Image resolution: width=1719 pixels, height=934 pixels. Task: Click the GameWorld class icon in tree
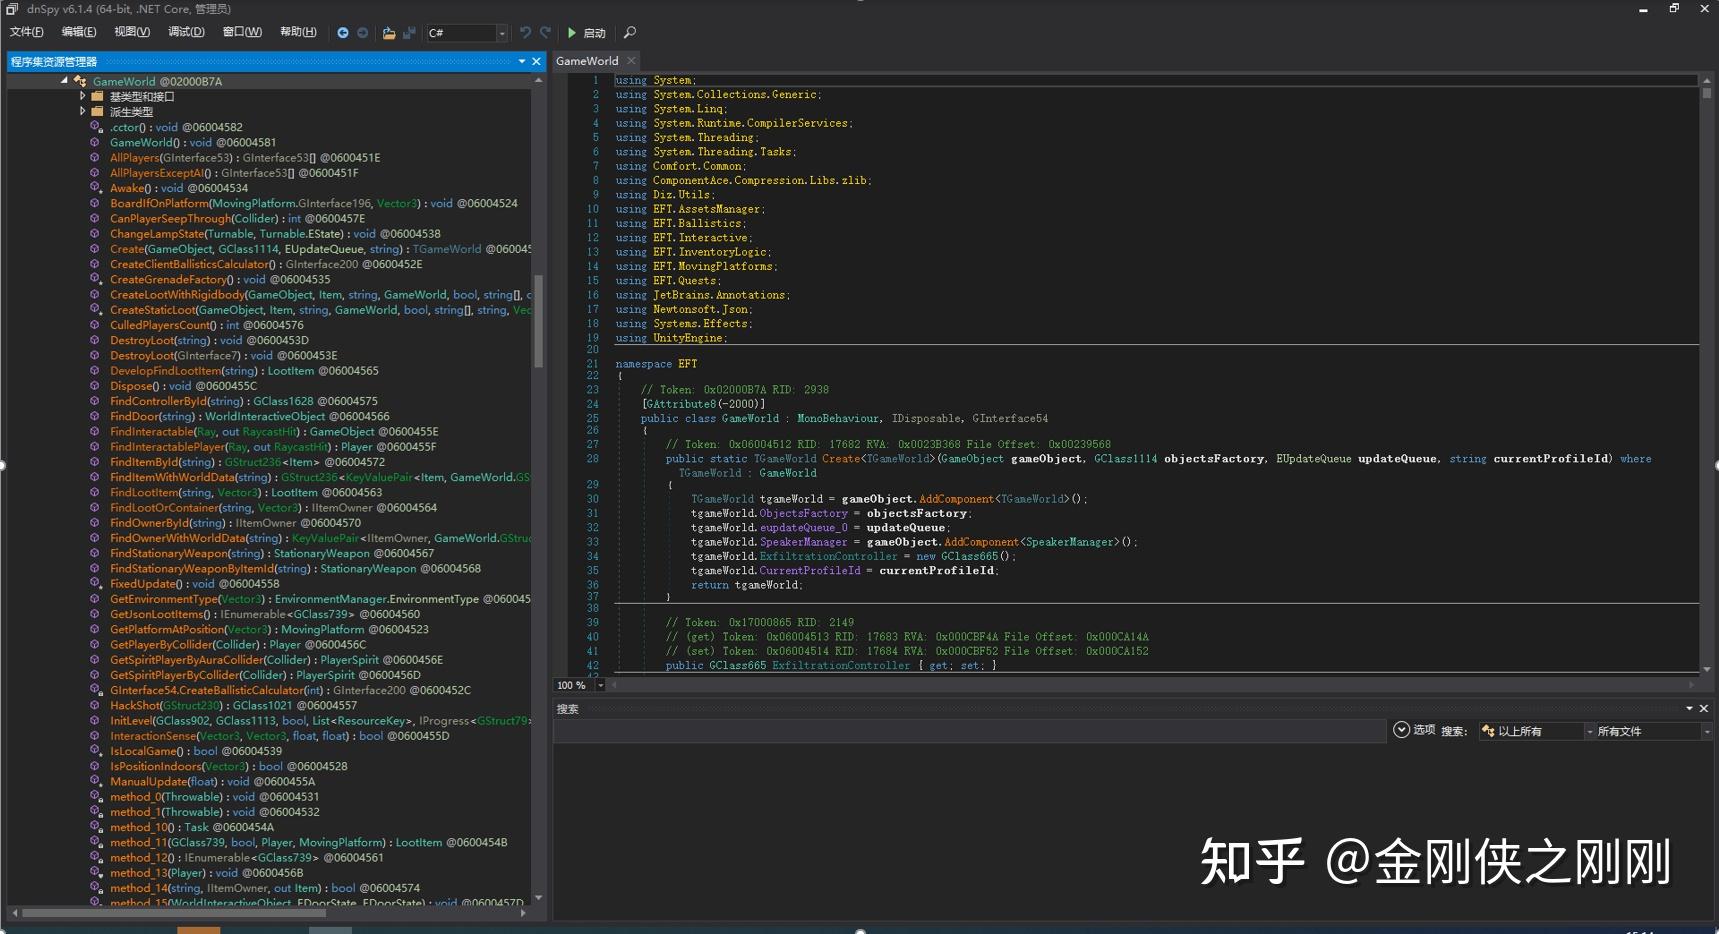coord(80,81)
